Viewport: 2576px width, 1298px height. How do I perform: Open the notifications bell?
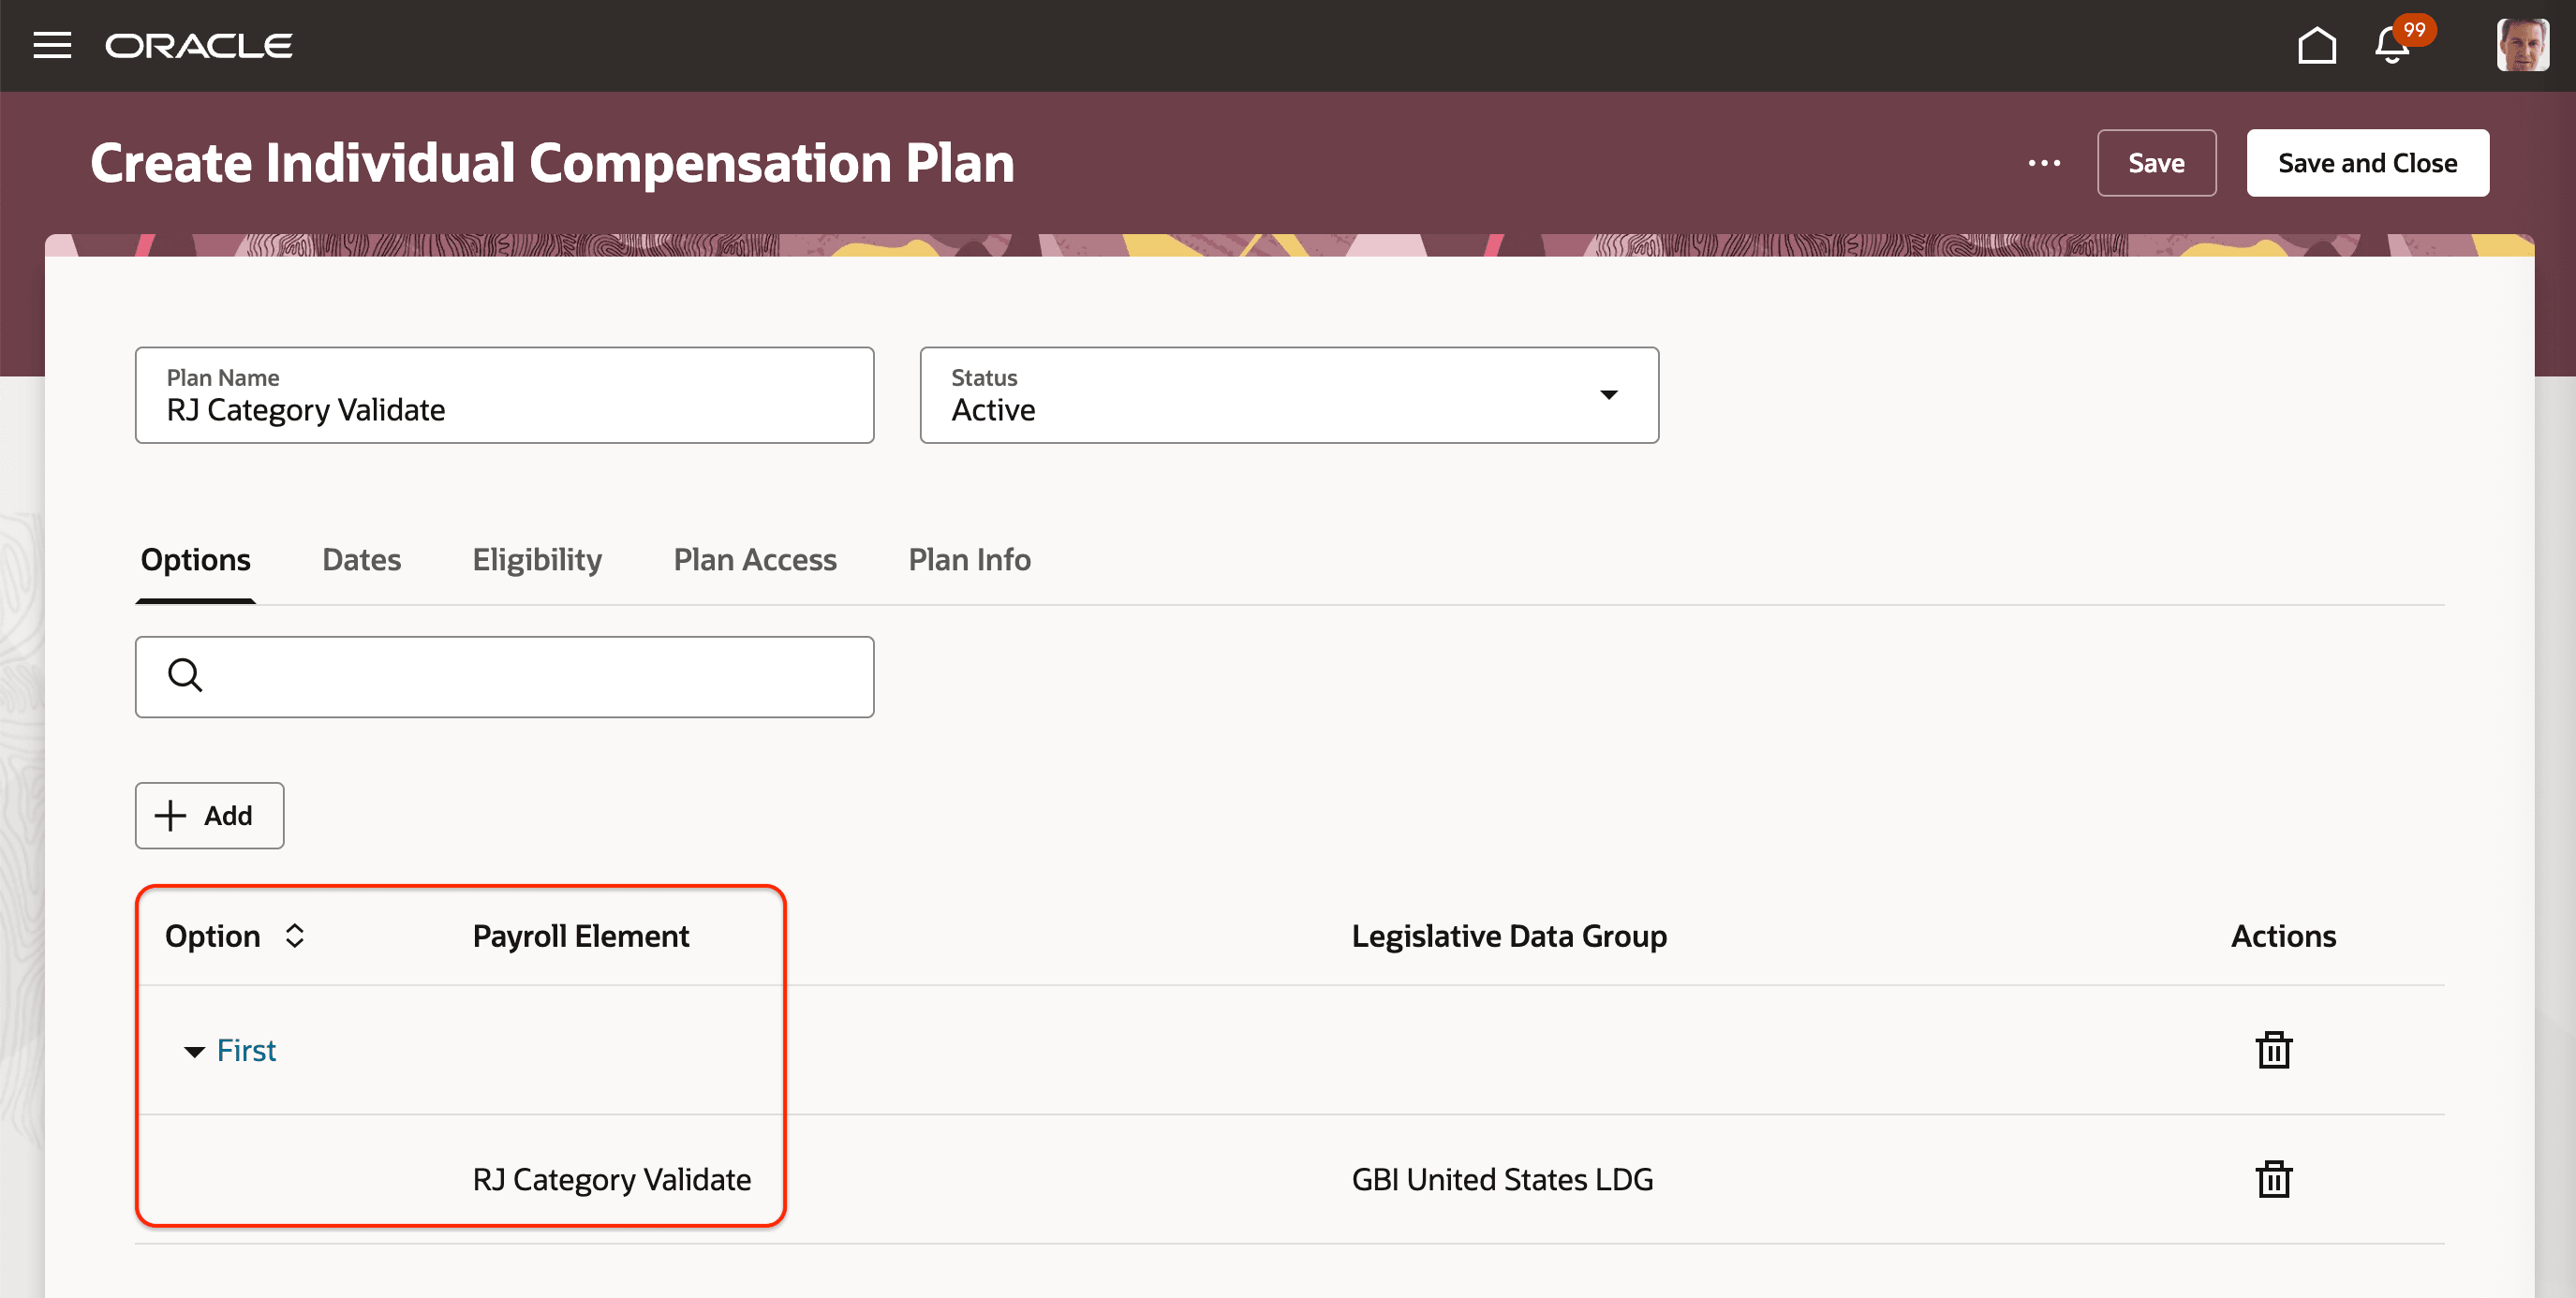pyautogui.click(x=2391, y=46)
